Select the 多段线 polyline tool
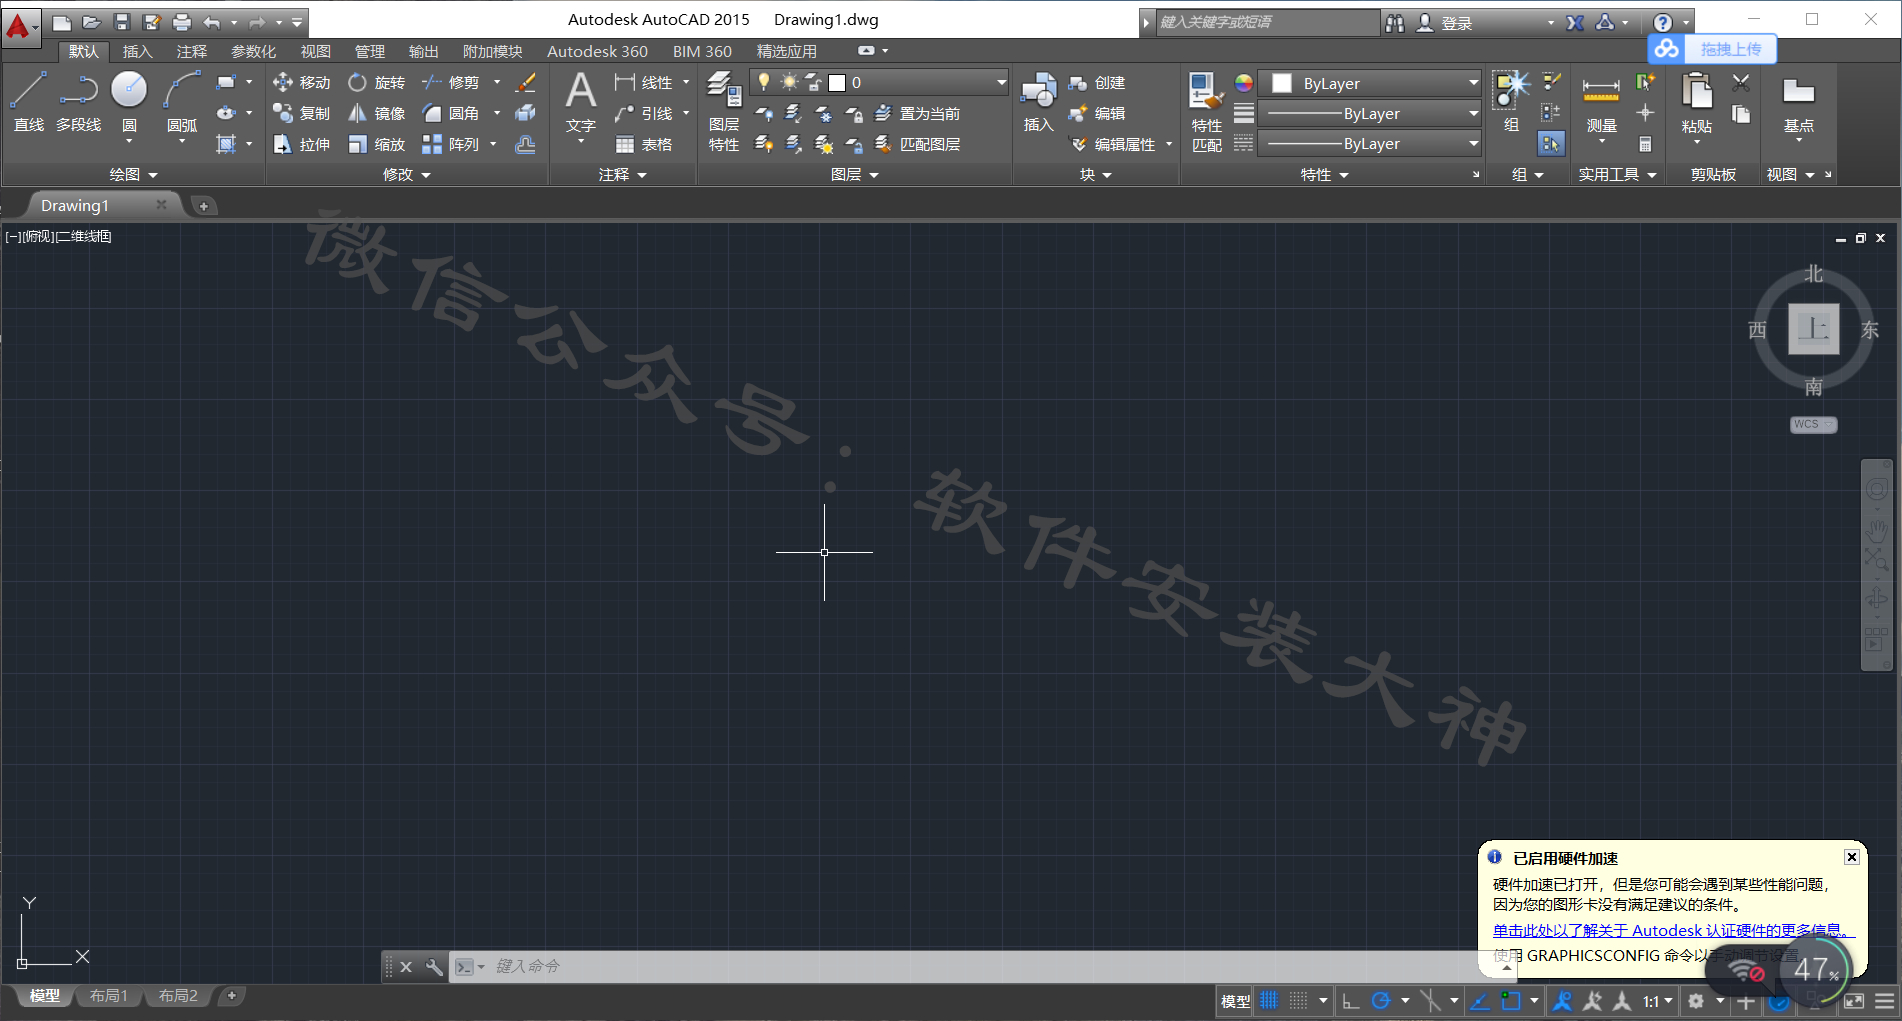 pos(78,100)
